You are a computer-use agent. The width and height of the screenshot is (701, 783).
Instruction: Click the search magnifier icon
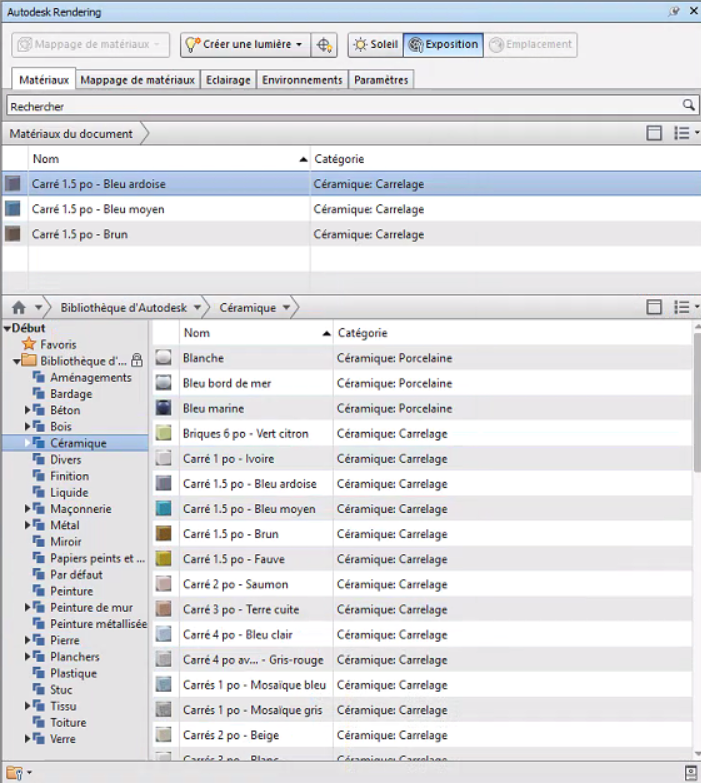tap(689, 105)
